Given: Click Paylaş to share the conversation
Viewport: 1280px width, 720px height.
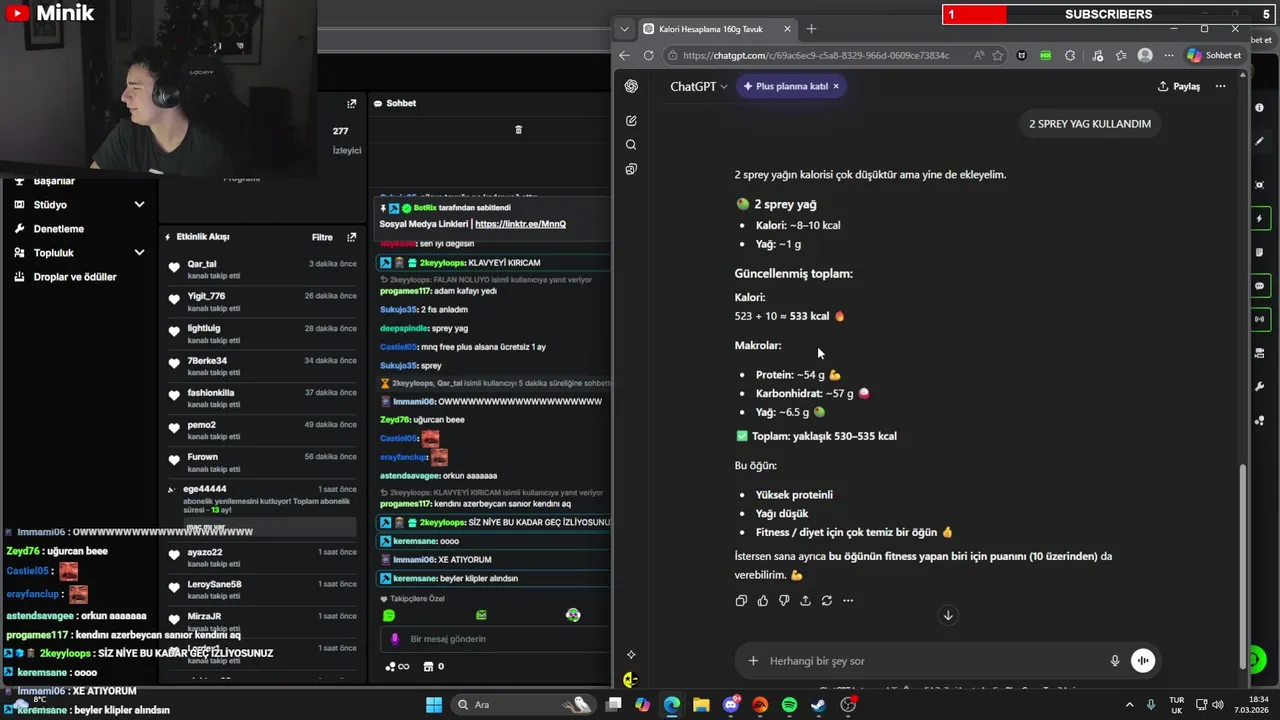Looking at the screenshot, I should pos(1179,87).
